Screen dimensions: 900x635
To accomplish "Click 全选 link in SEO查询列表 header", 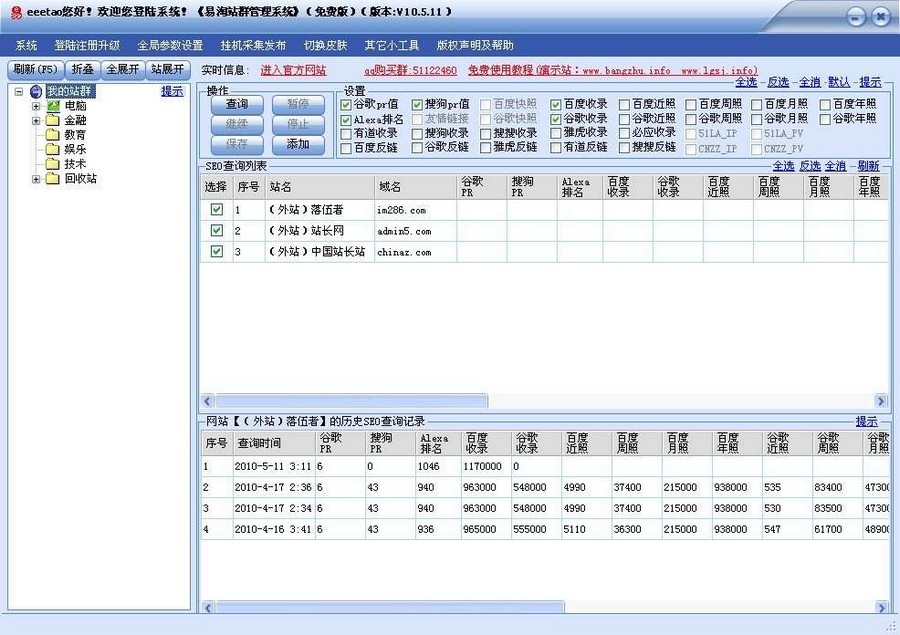I will (783, 166).
